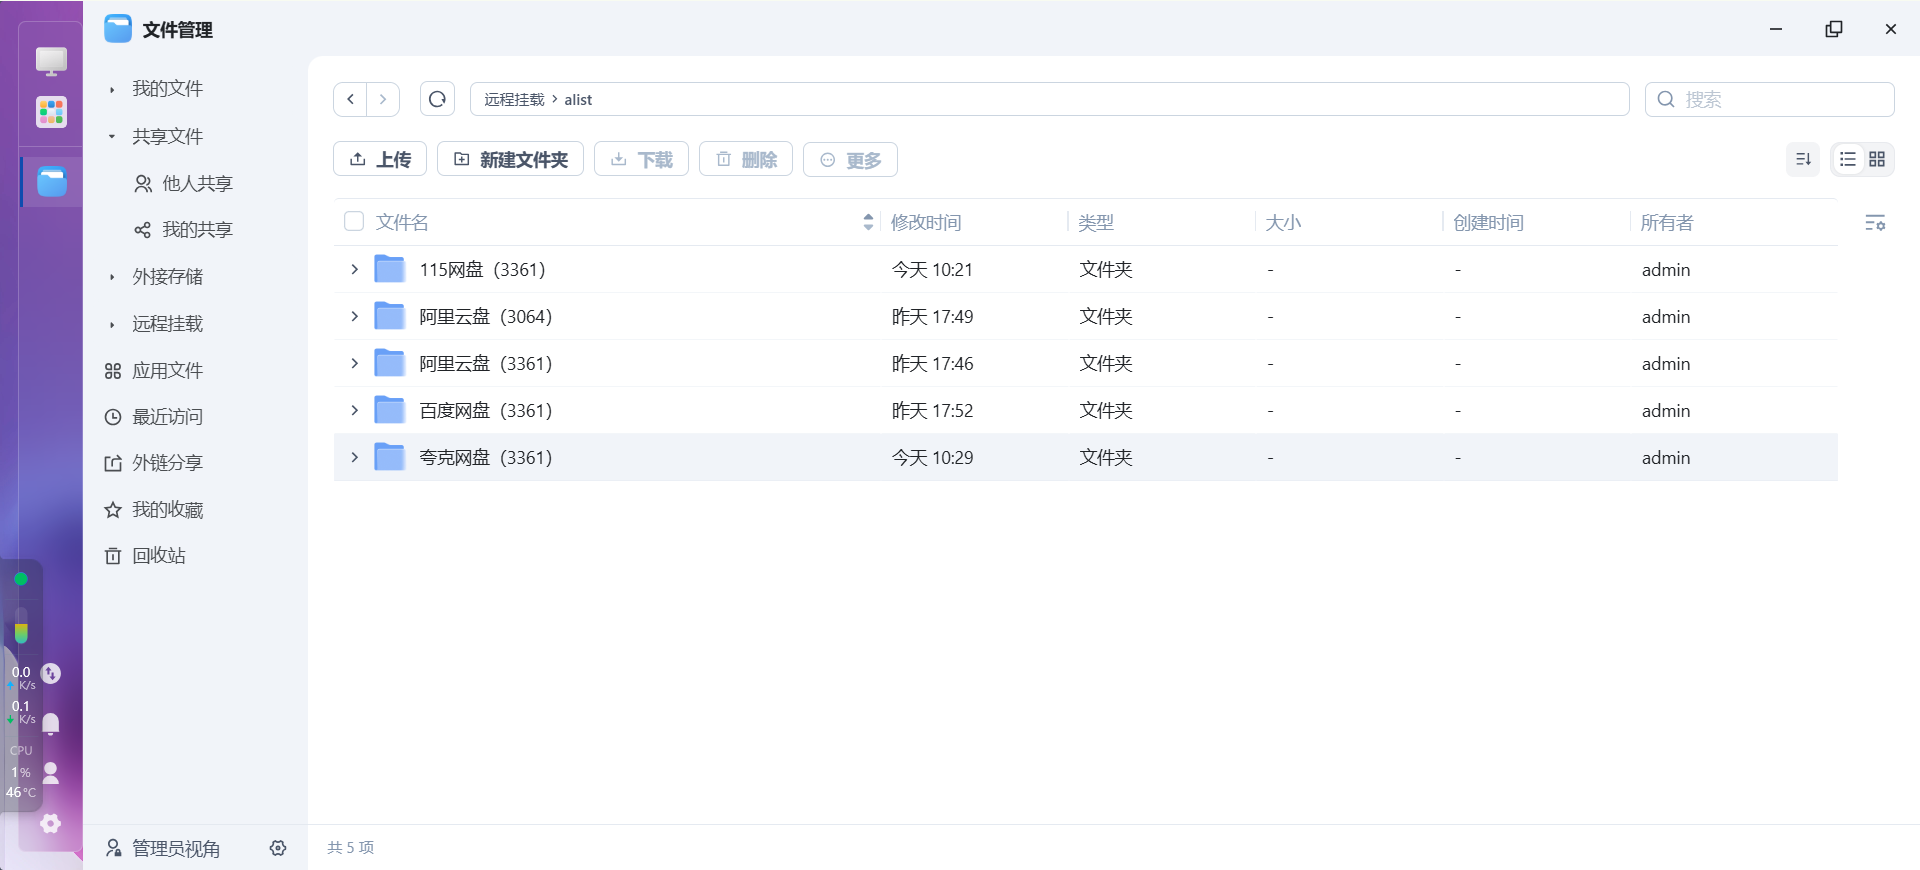Go forward with the right arrow button
This screenshot has width=1920, height=870.
tap(383, 99)
